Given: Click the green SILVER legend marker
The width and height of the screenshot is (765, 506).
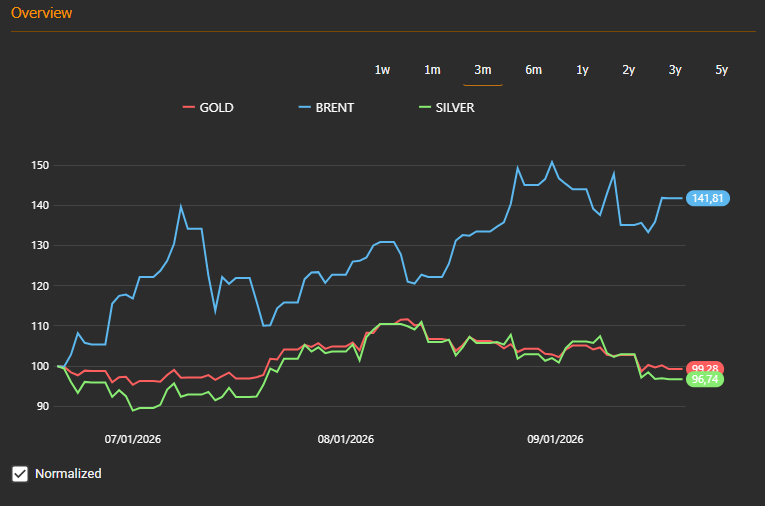Looking at the screenshot, I should [425, 107].
